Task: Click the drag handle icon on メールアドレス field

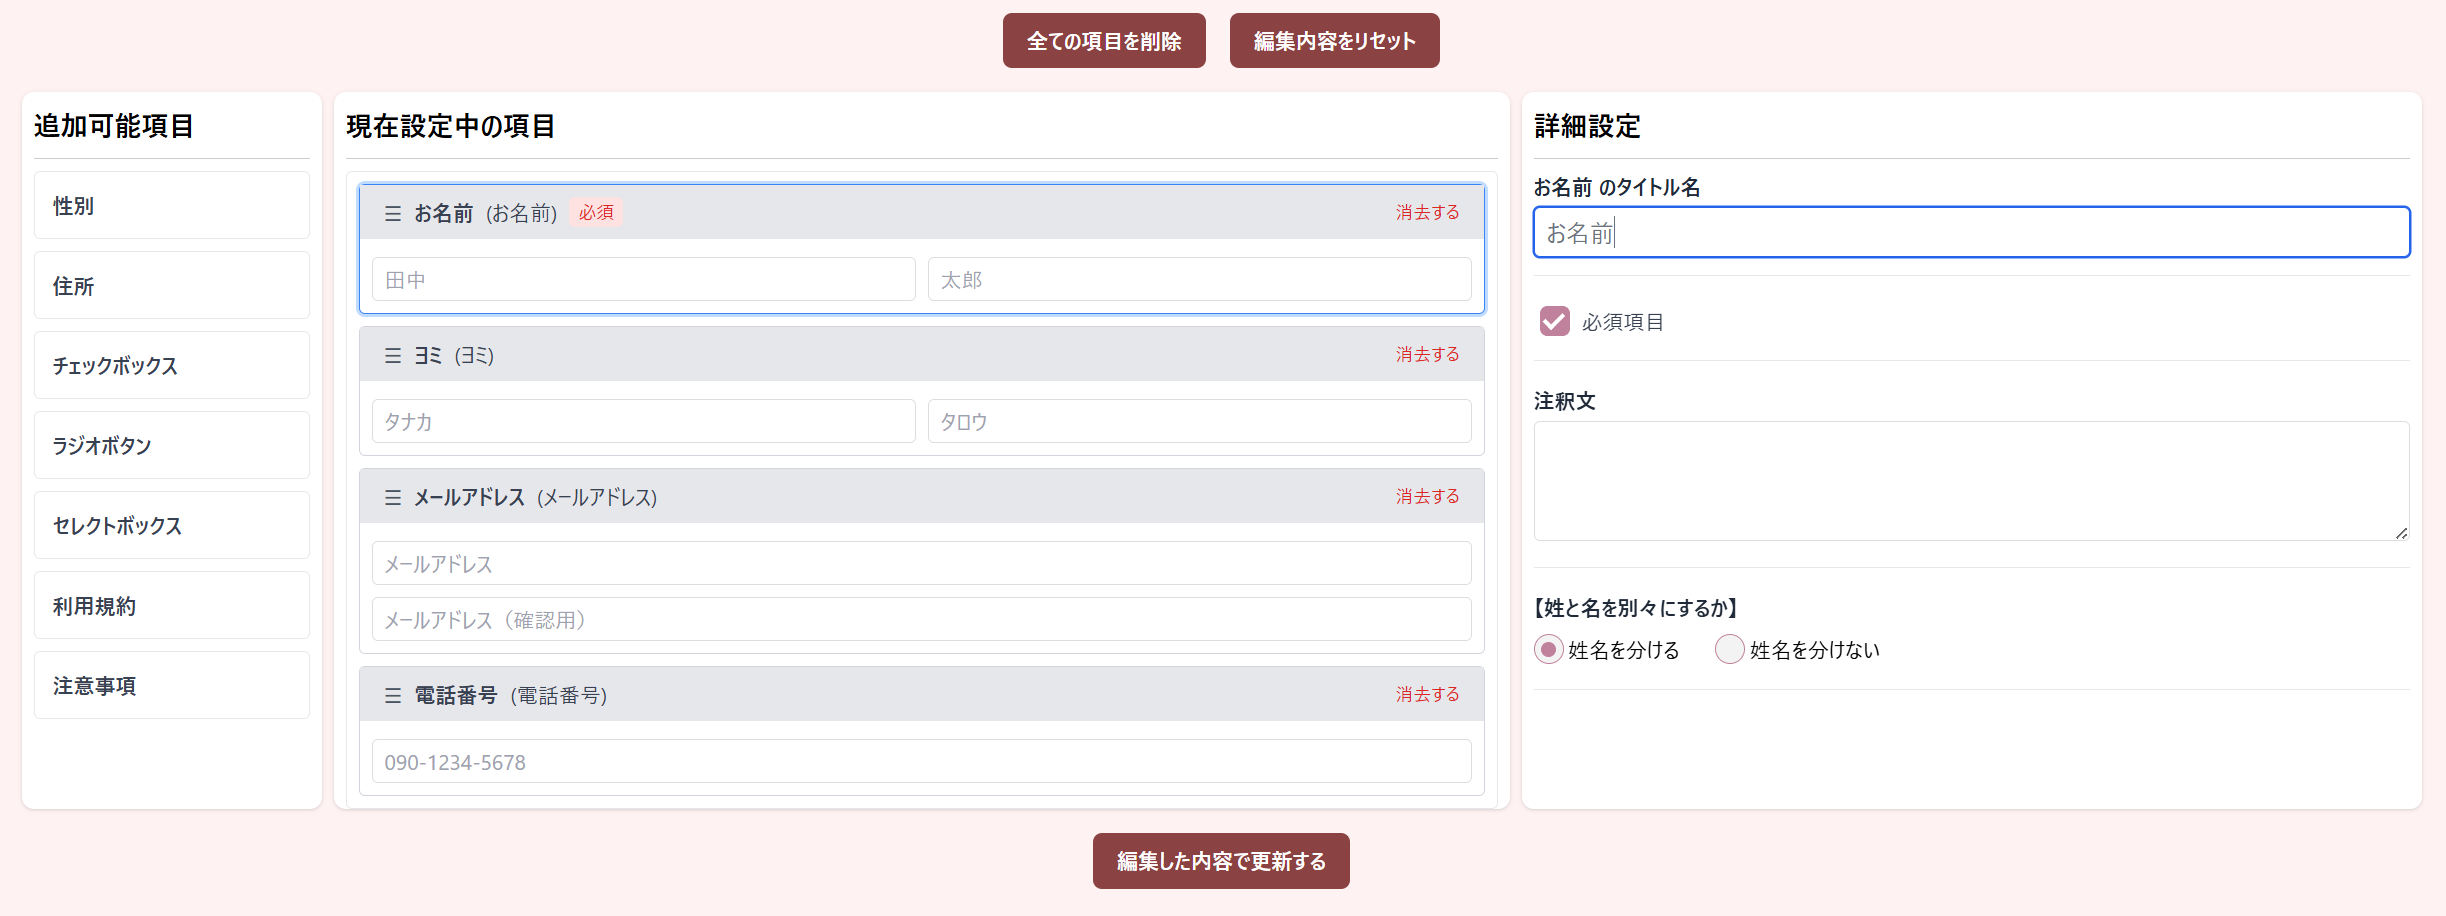Action: [x=391, y=496]
